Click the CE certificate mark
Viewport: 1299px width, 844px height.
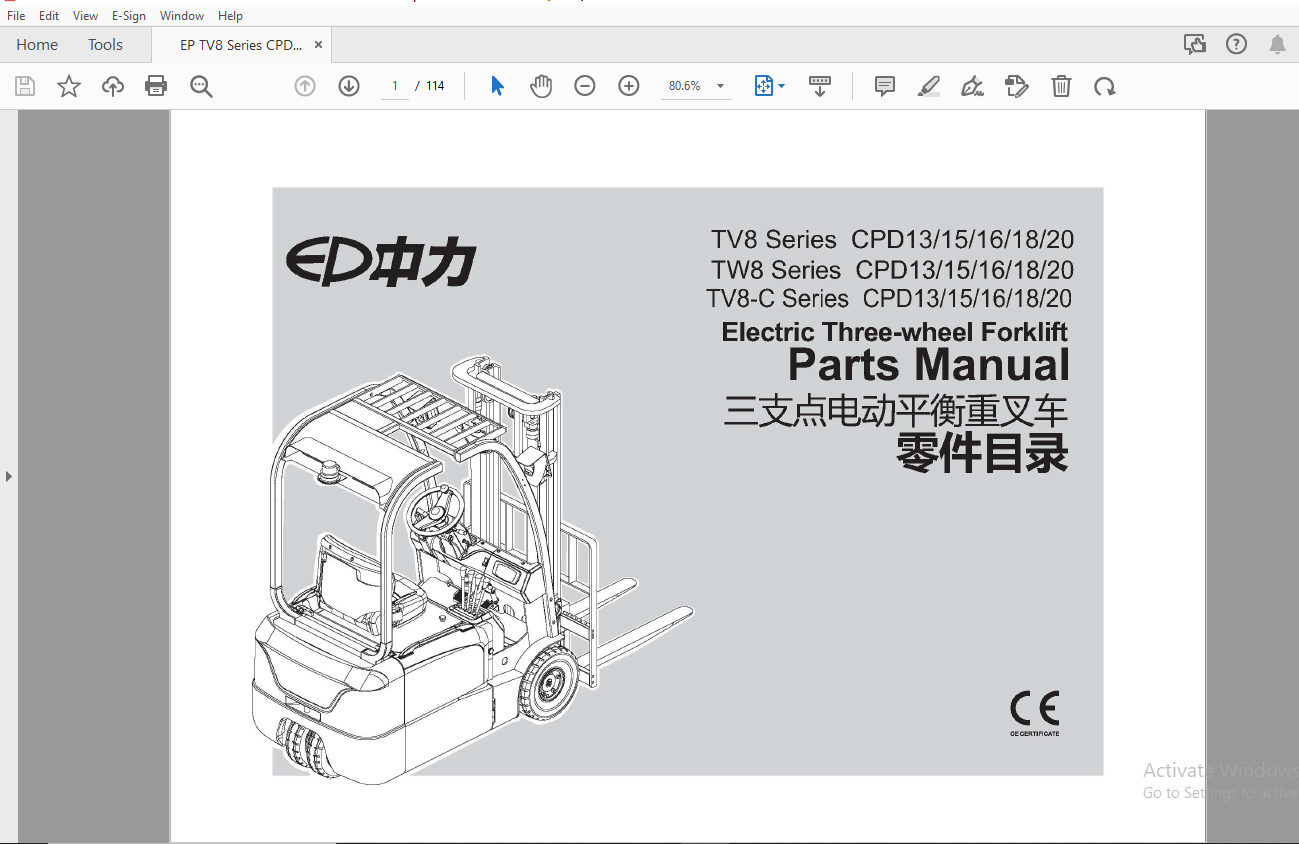click(x=1034, y=713)
